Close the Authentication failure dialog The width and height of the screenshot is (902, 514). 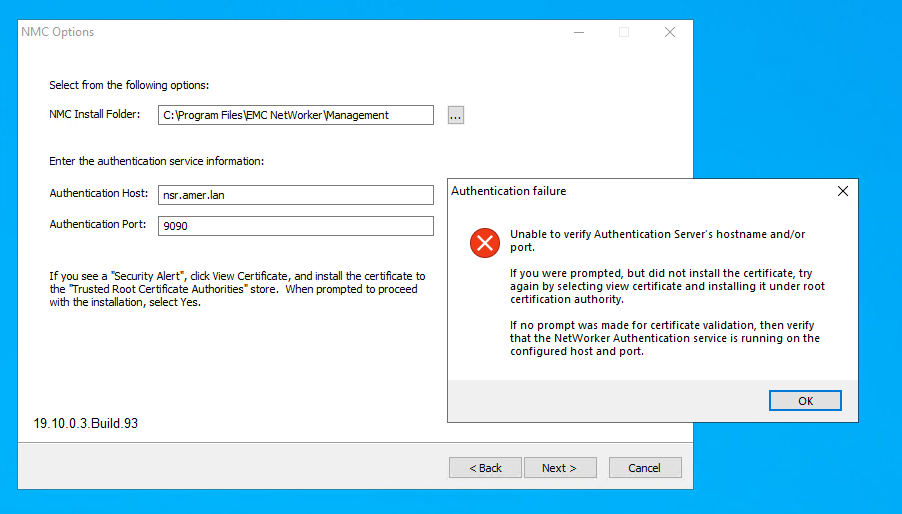(843, 191)
